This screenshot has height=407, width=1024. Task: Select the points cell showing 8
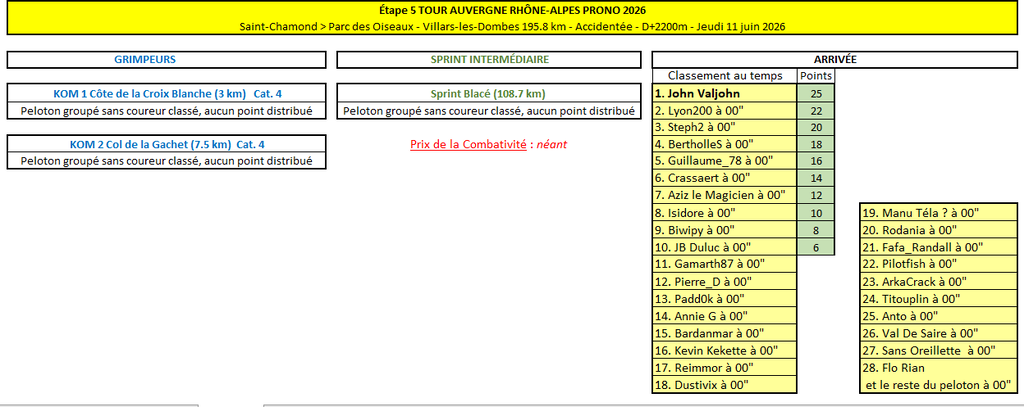816,230
